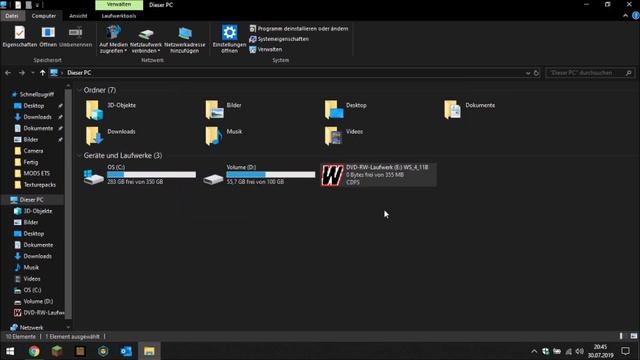Click OS (C:) storage usage bar
The height and width of the screenshot is (360, 640).
[151, 174]
